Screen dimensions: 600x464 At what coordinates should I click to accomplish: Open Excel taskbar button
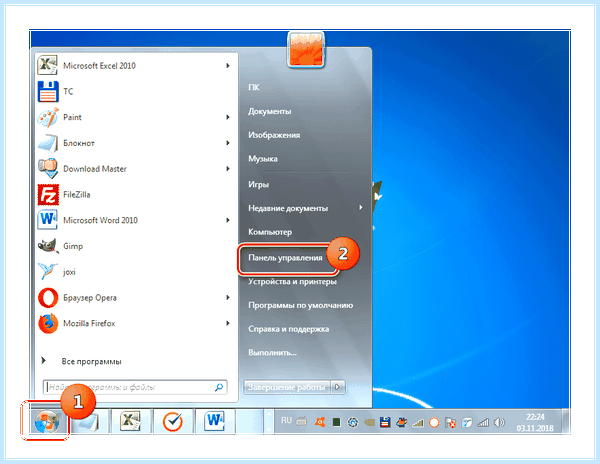coord(131,422)
